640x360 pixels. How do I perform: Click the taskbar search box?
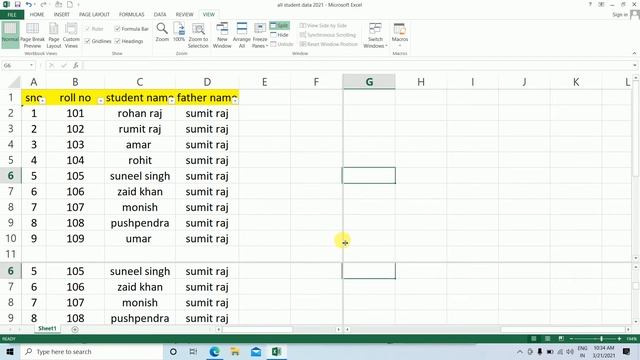pyautogui.click(x=92, y=351)
